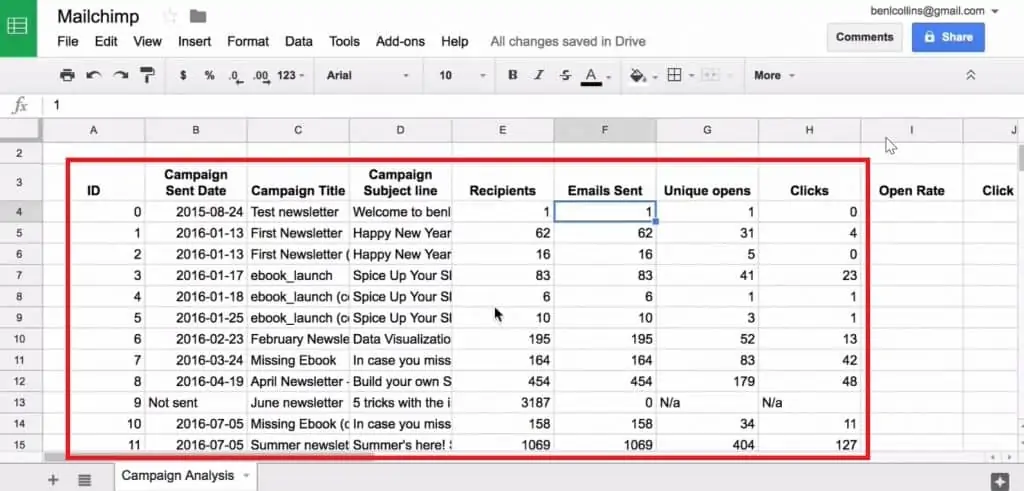Format cells as currency
The width and height of the screenshot is (1024, 491).
(x=183, y=75)
